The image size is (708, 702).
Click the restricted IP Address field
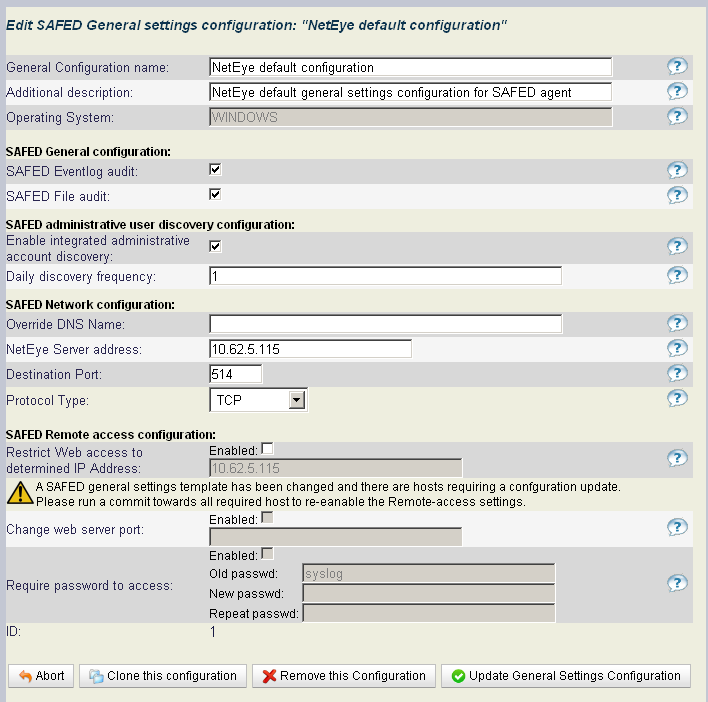click(x=335, y=468)
